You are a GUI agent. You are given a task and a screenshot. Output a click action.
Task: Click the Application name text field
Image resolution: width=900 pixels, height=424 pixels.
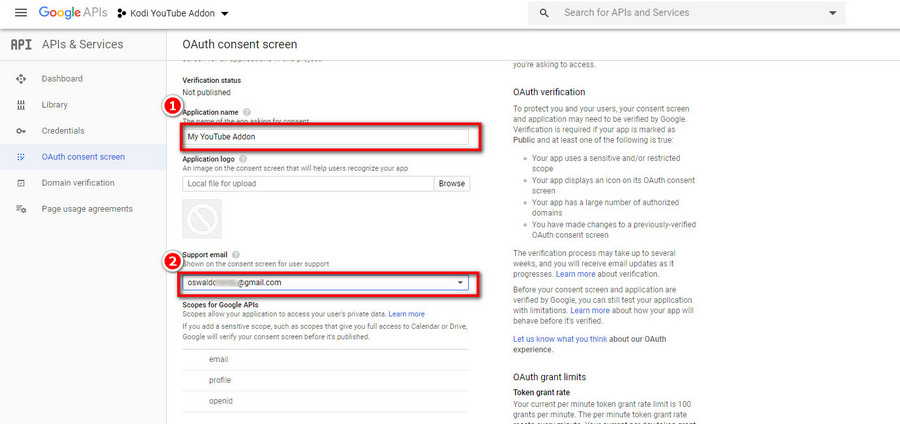click(325, 137)
